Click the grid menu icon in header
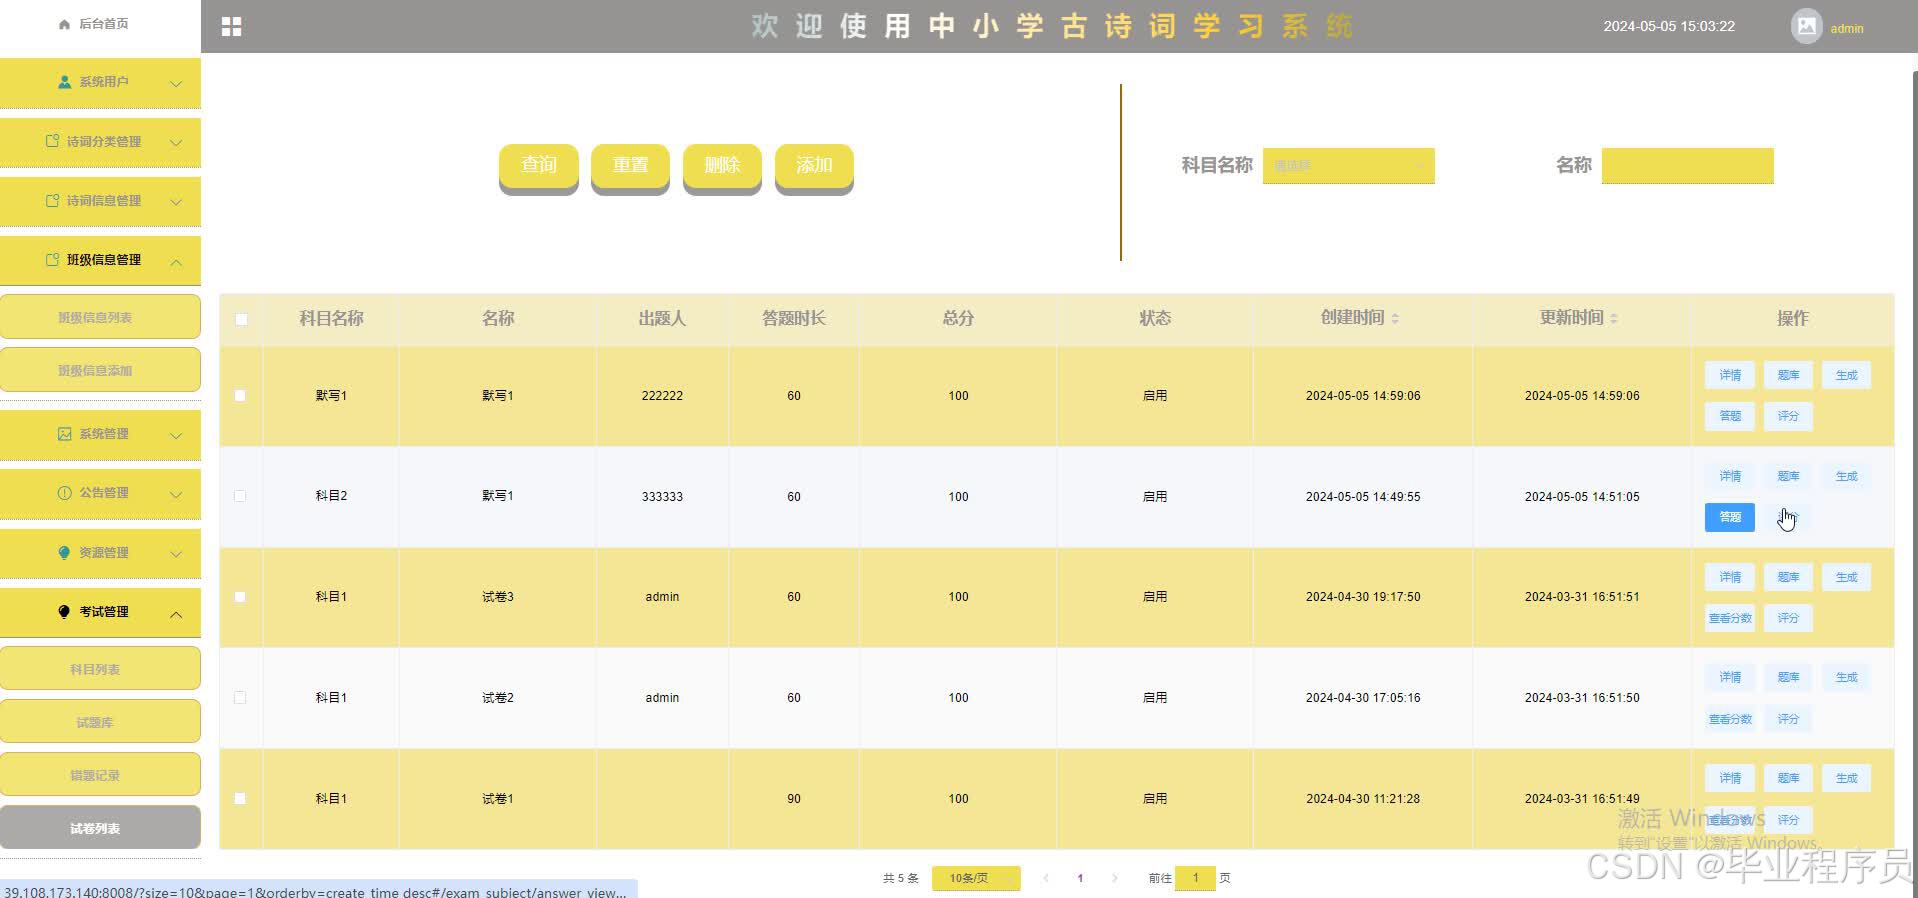The image size is (1918, 898). (x=231, y=27)
